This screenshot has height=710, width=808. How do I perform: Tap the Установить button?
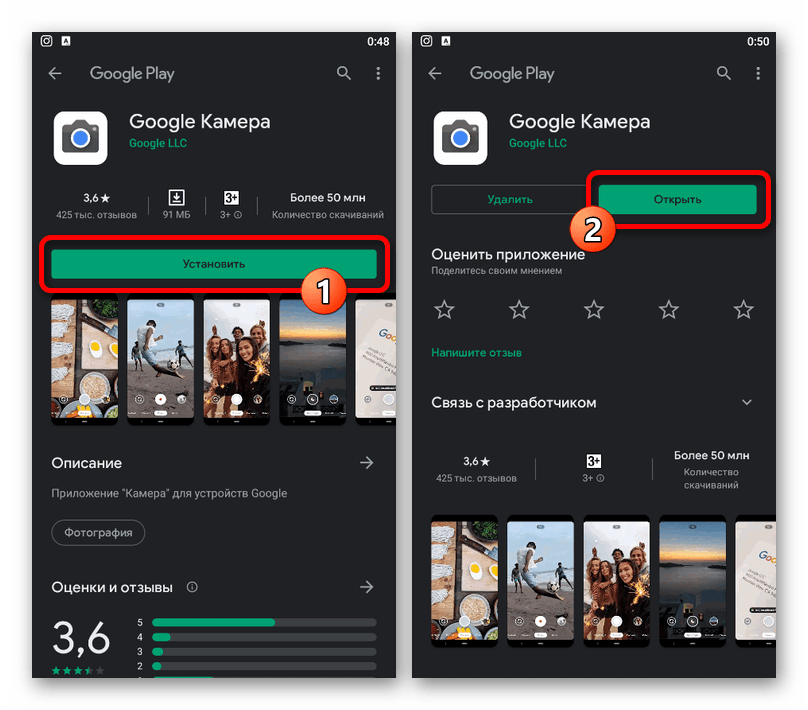point(214,264)
